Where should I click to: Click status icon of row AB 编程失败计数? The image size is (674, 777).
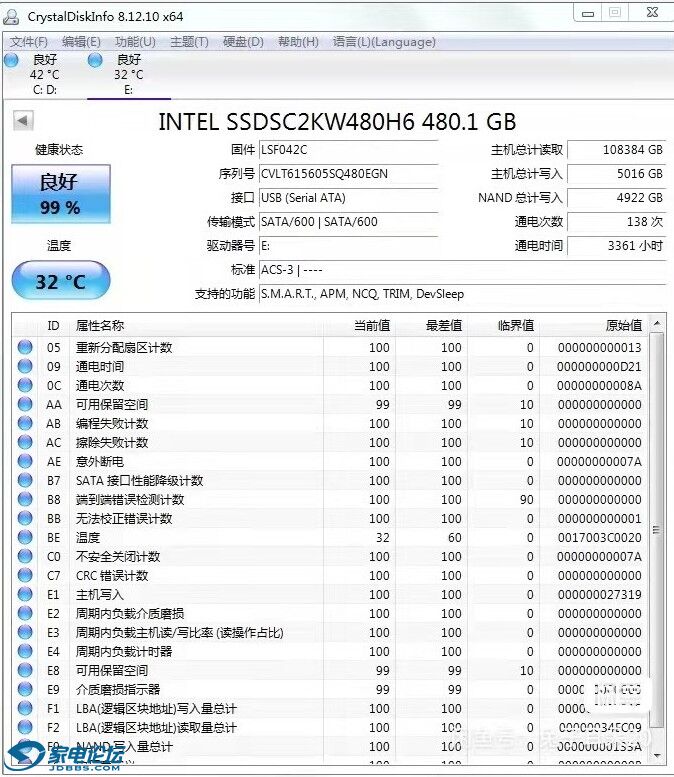click(25, 423)
